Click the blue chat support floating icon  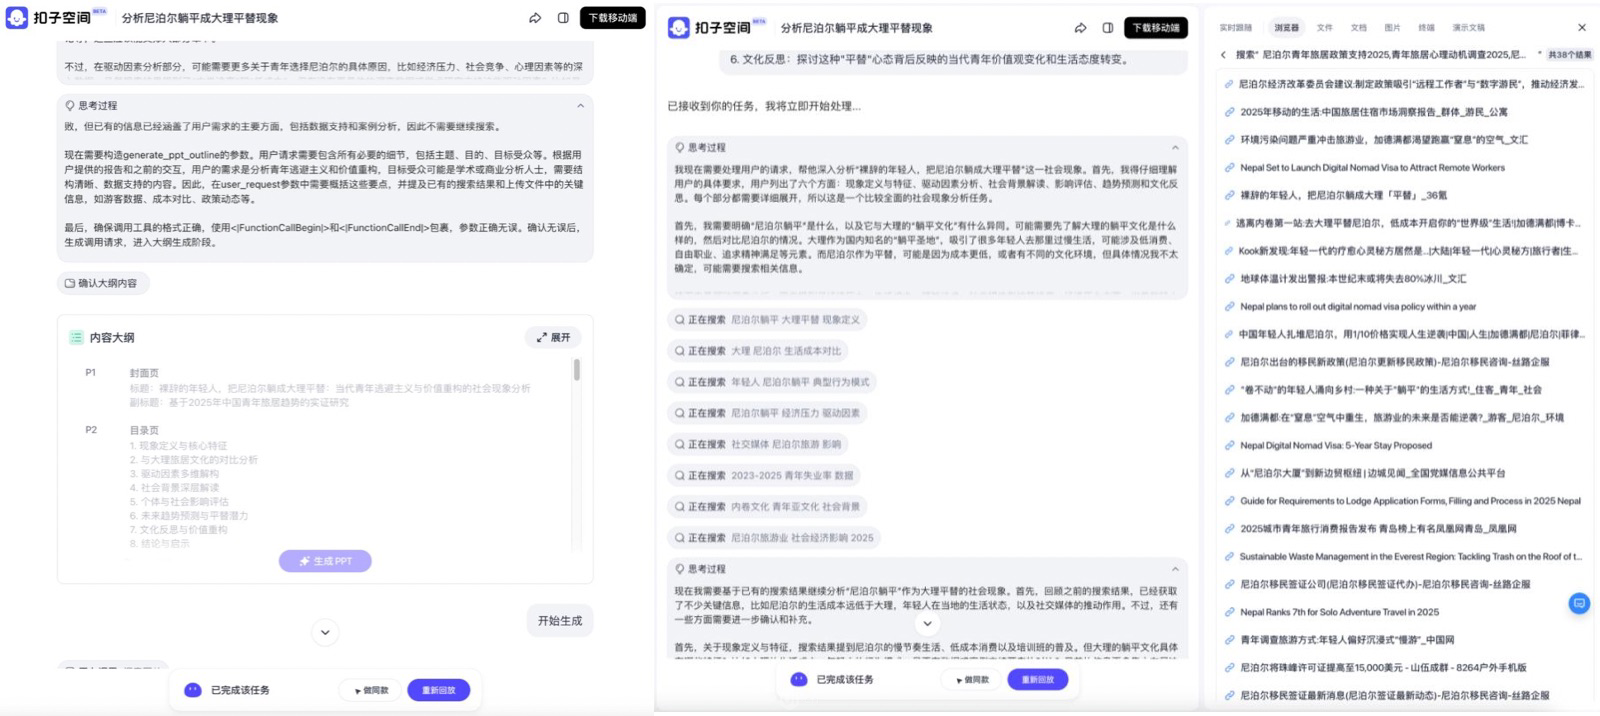(x=1579, y=603)
